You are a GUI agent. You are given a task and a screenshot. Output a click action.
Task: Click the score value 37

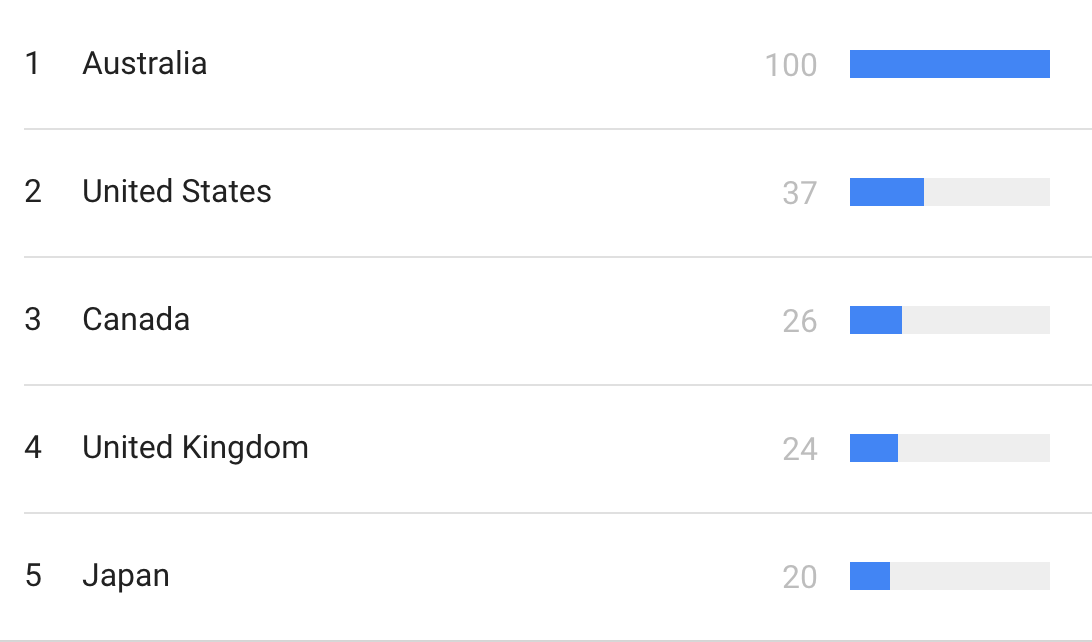tap(800, 194)
